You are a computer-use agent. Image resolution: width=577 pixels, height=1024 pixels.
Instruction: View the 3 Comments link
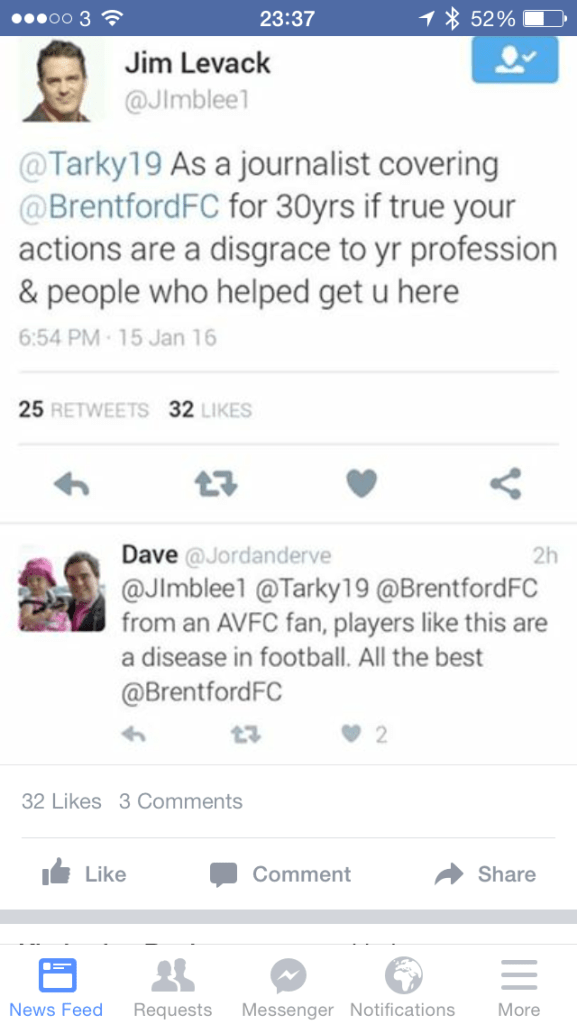(181, 801)
